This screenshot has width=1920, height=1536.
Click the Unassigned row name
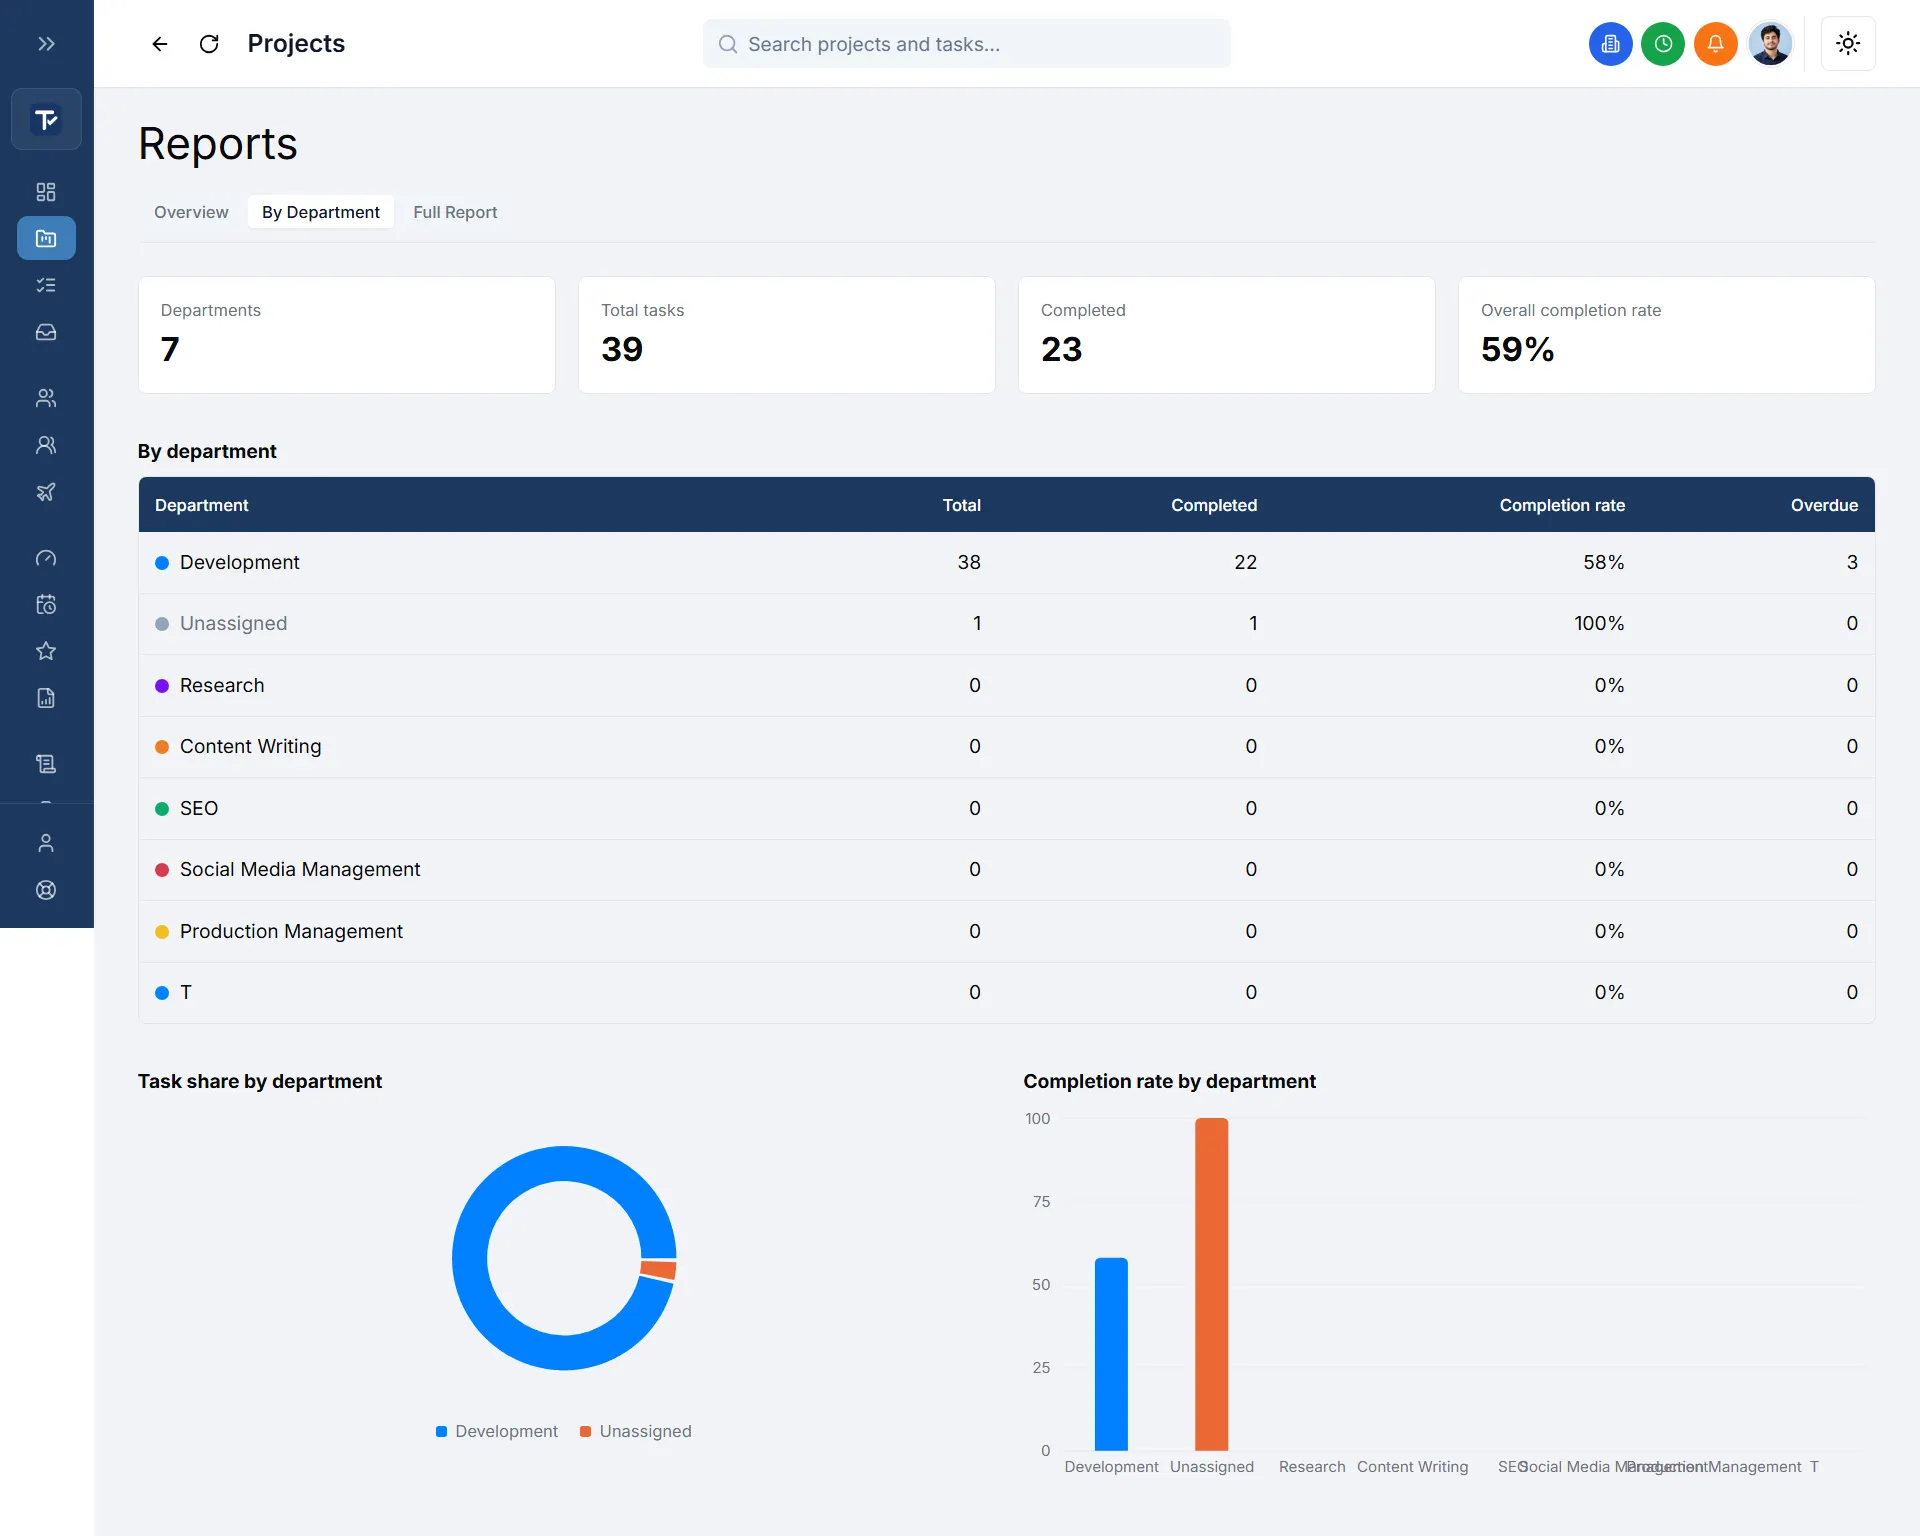click(x=234, y=623)
